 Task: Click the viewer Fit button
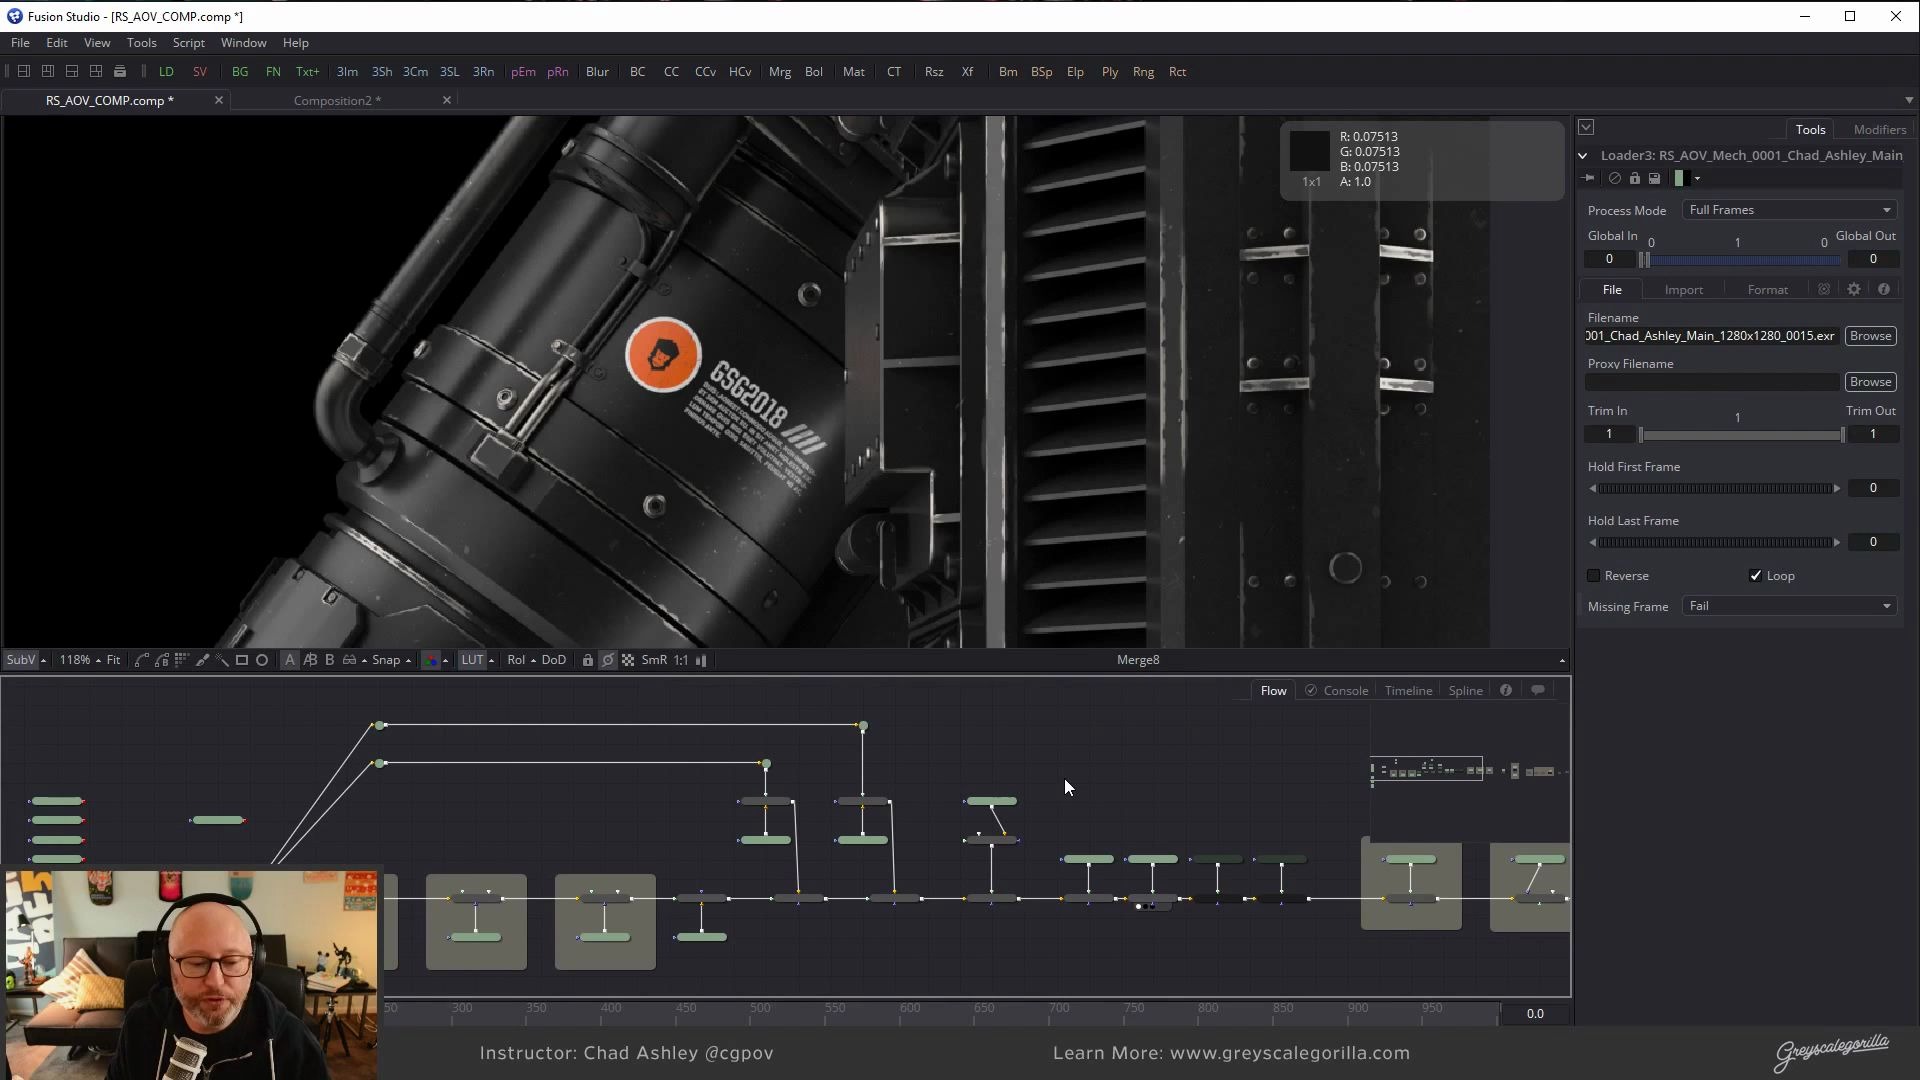click(113, 660)
